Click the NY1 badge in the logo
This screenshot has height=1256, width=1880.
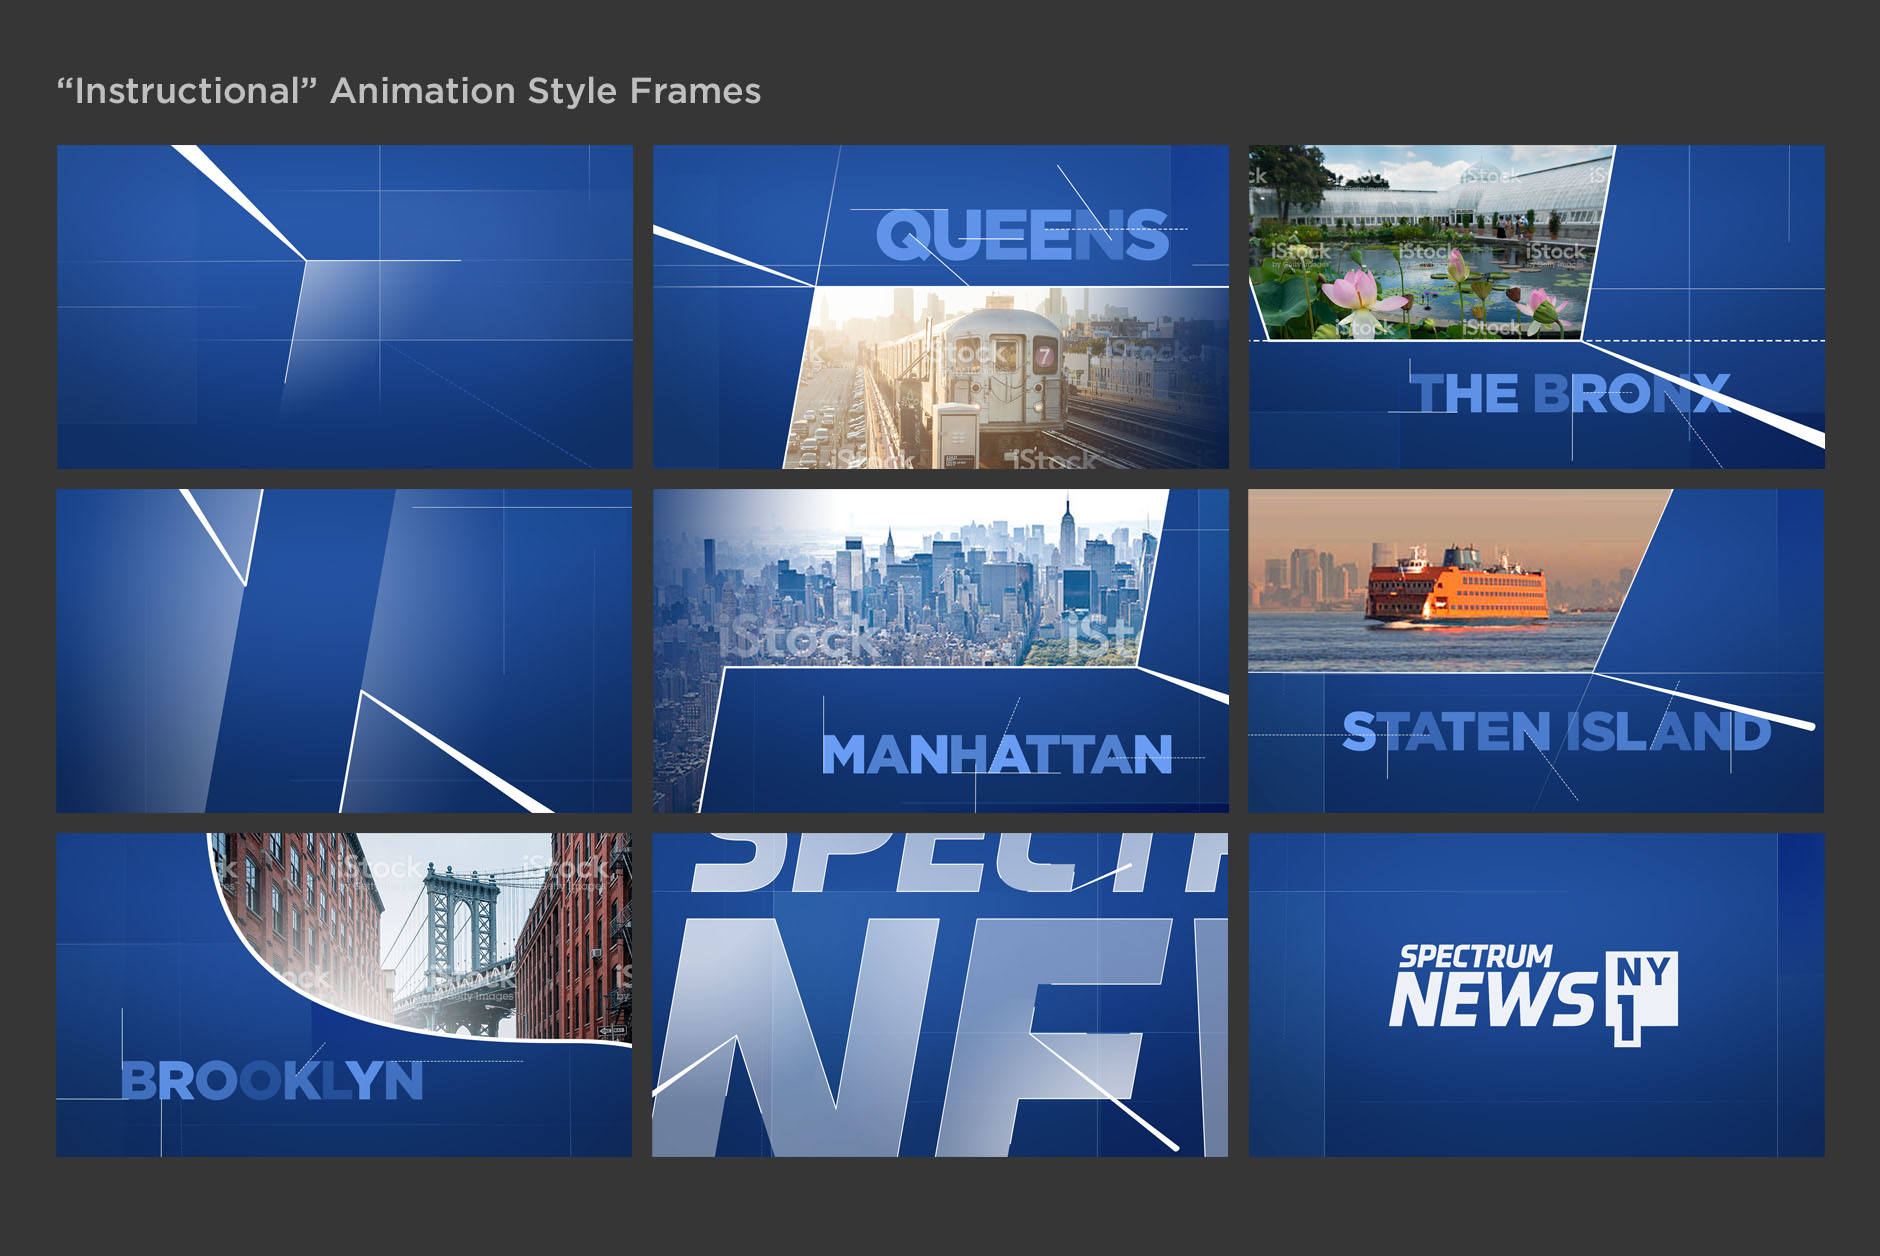(x=1642, y=997)
